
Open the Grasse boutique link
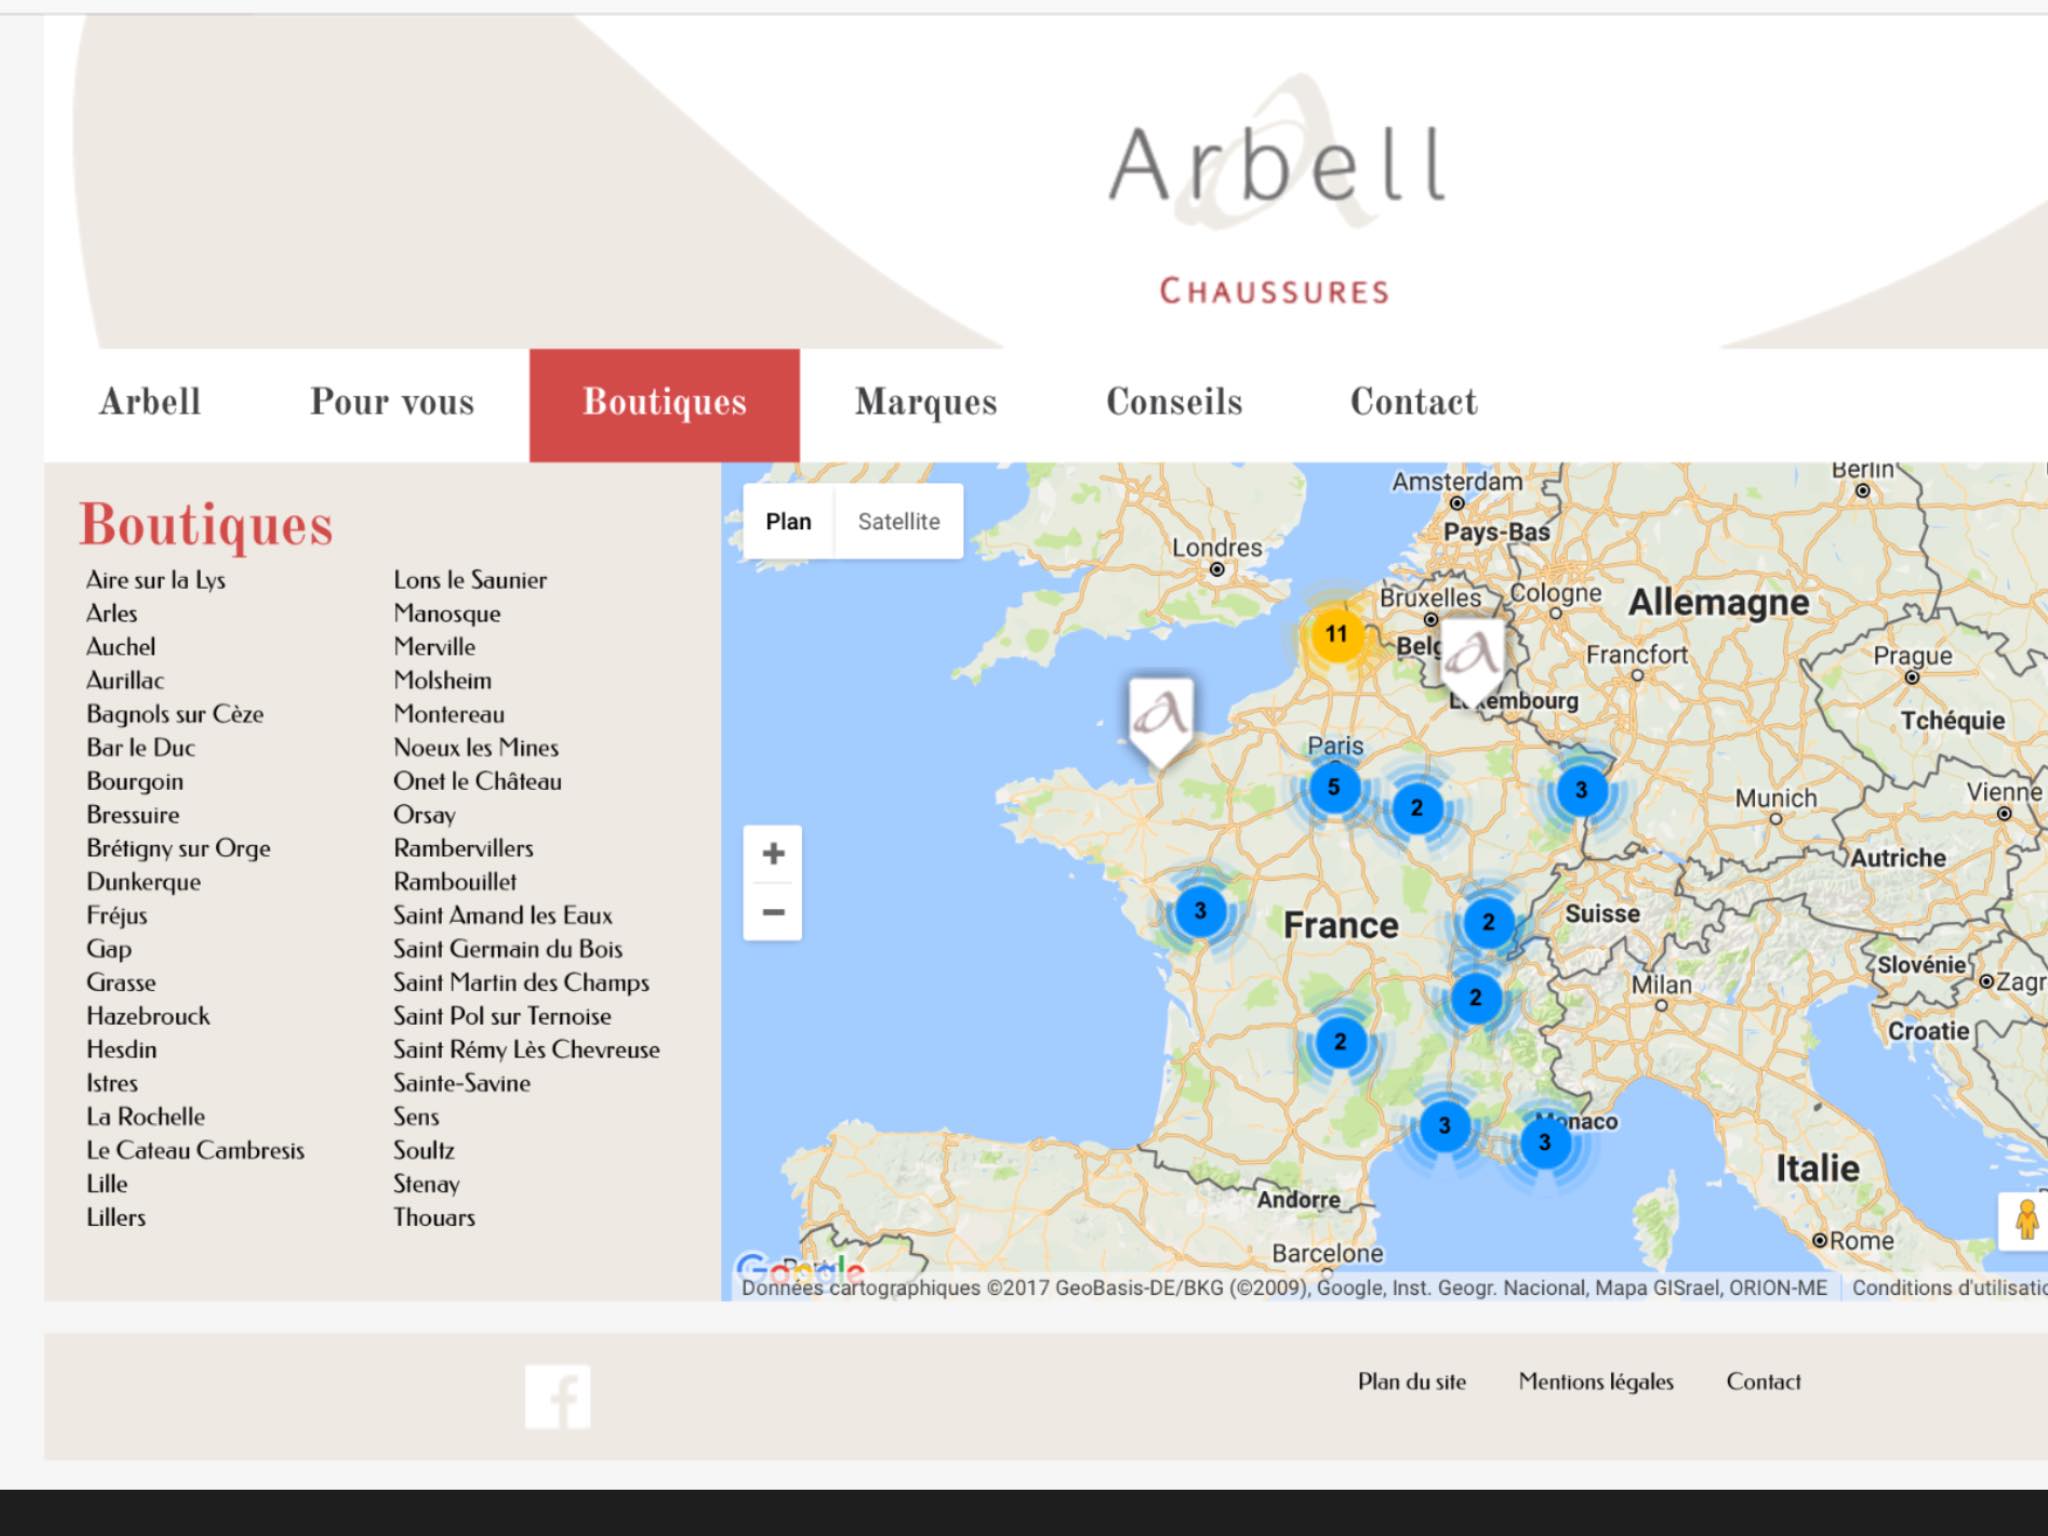point(121,983)
